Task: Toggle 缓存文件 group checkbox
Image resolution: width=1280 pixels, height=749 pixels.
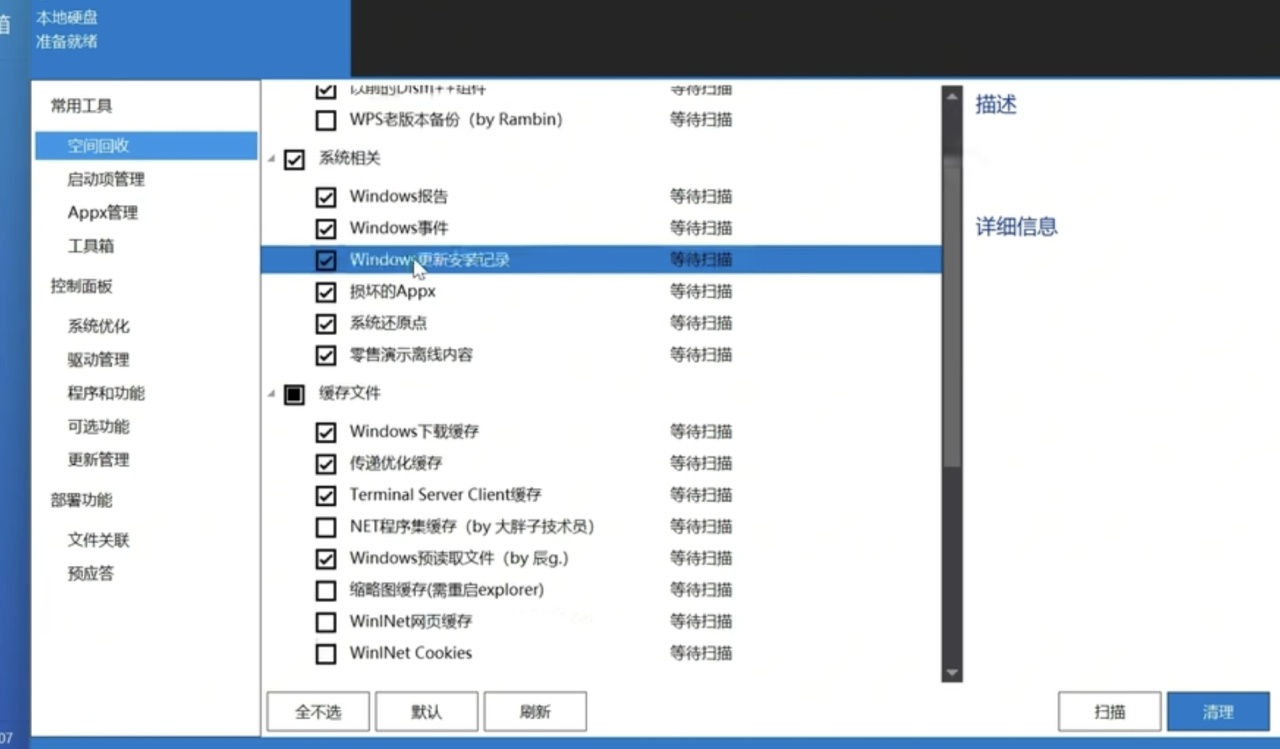Action: (x=294, y=394)
